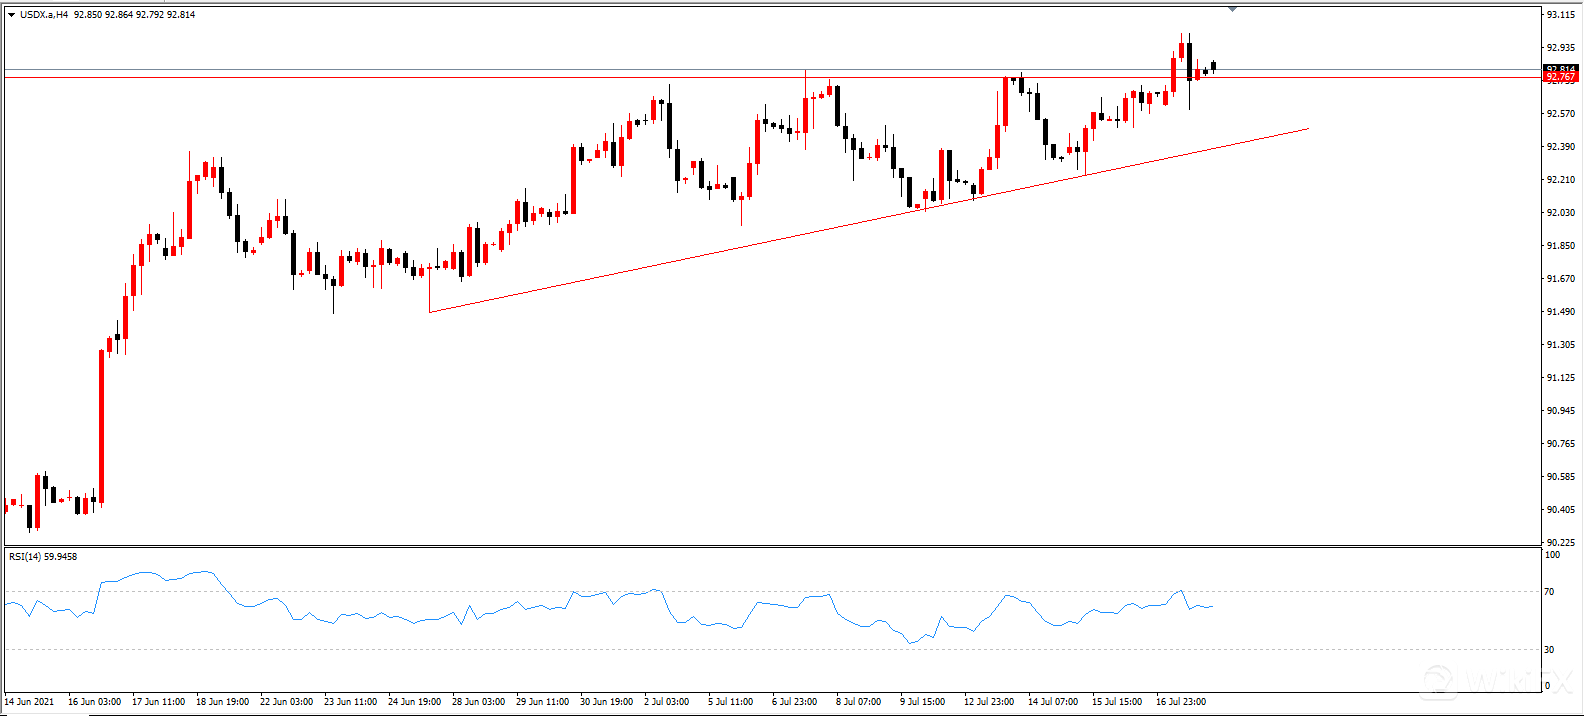
Task: Click the RSI(14) 59.9458 indicator label
Action: (x=43, y=557)
